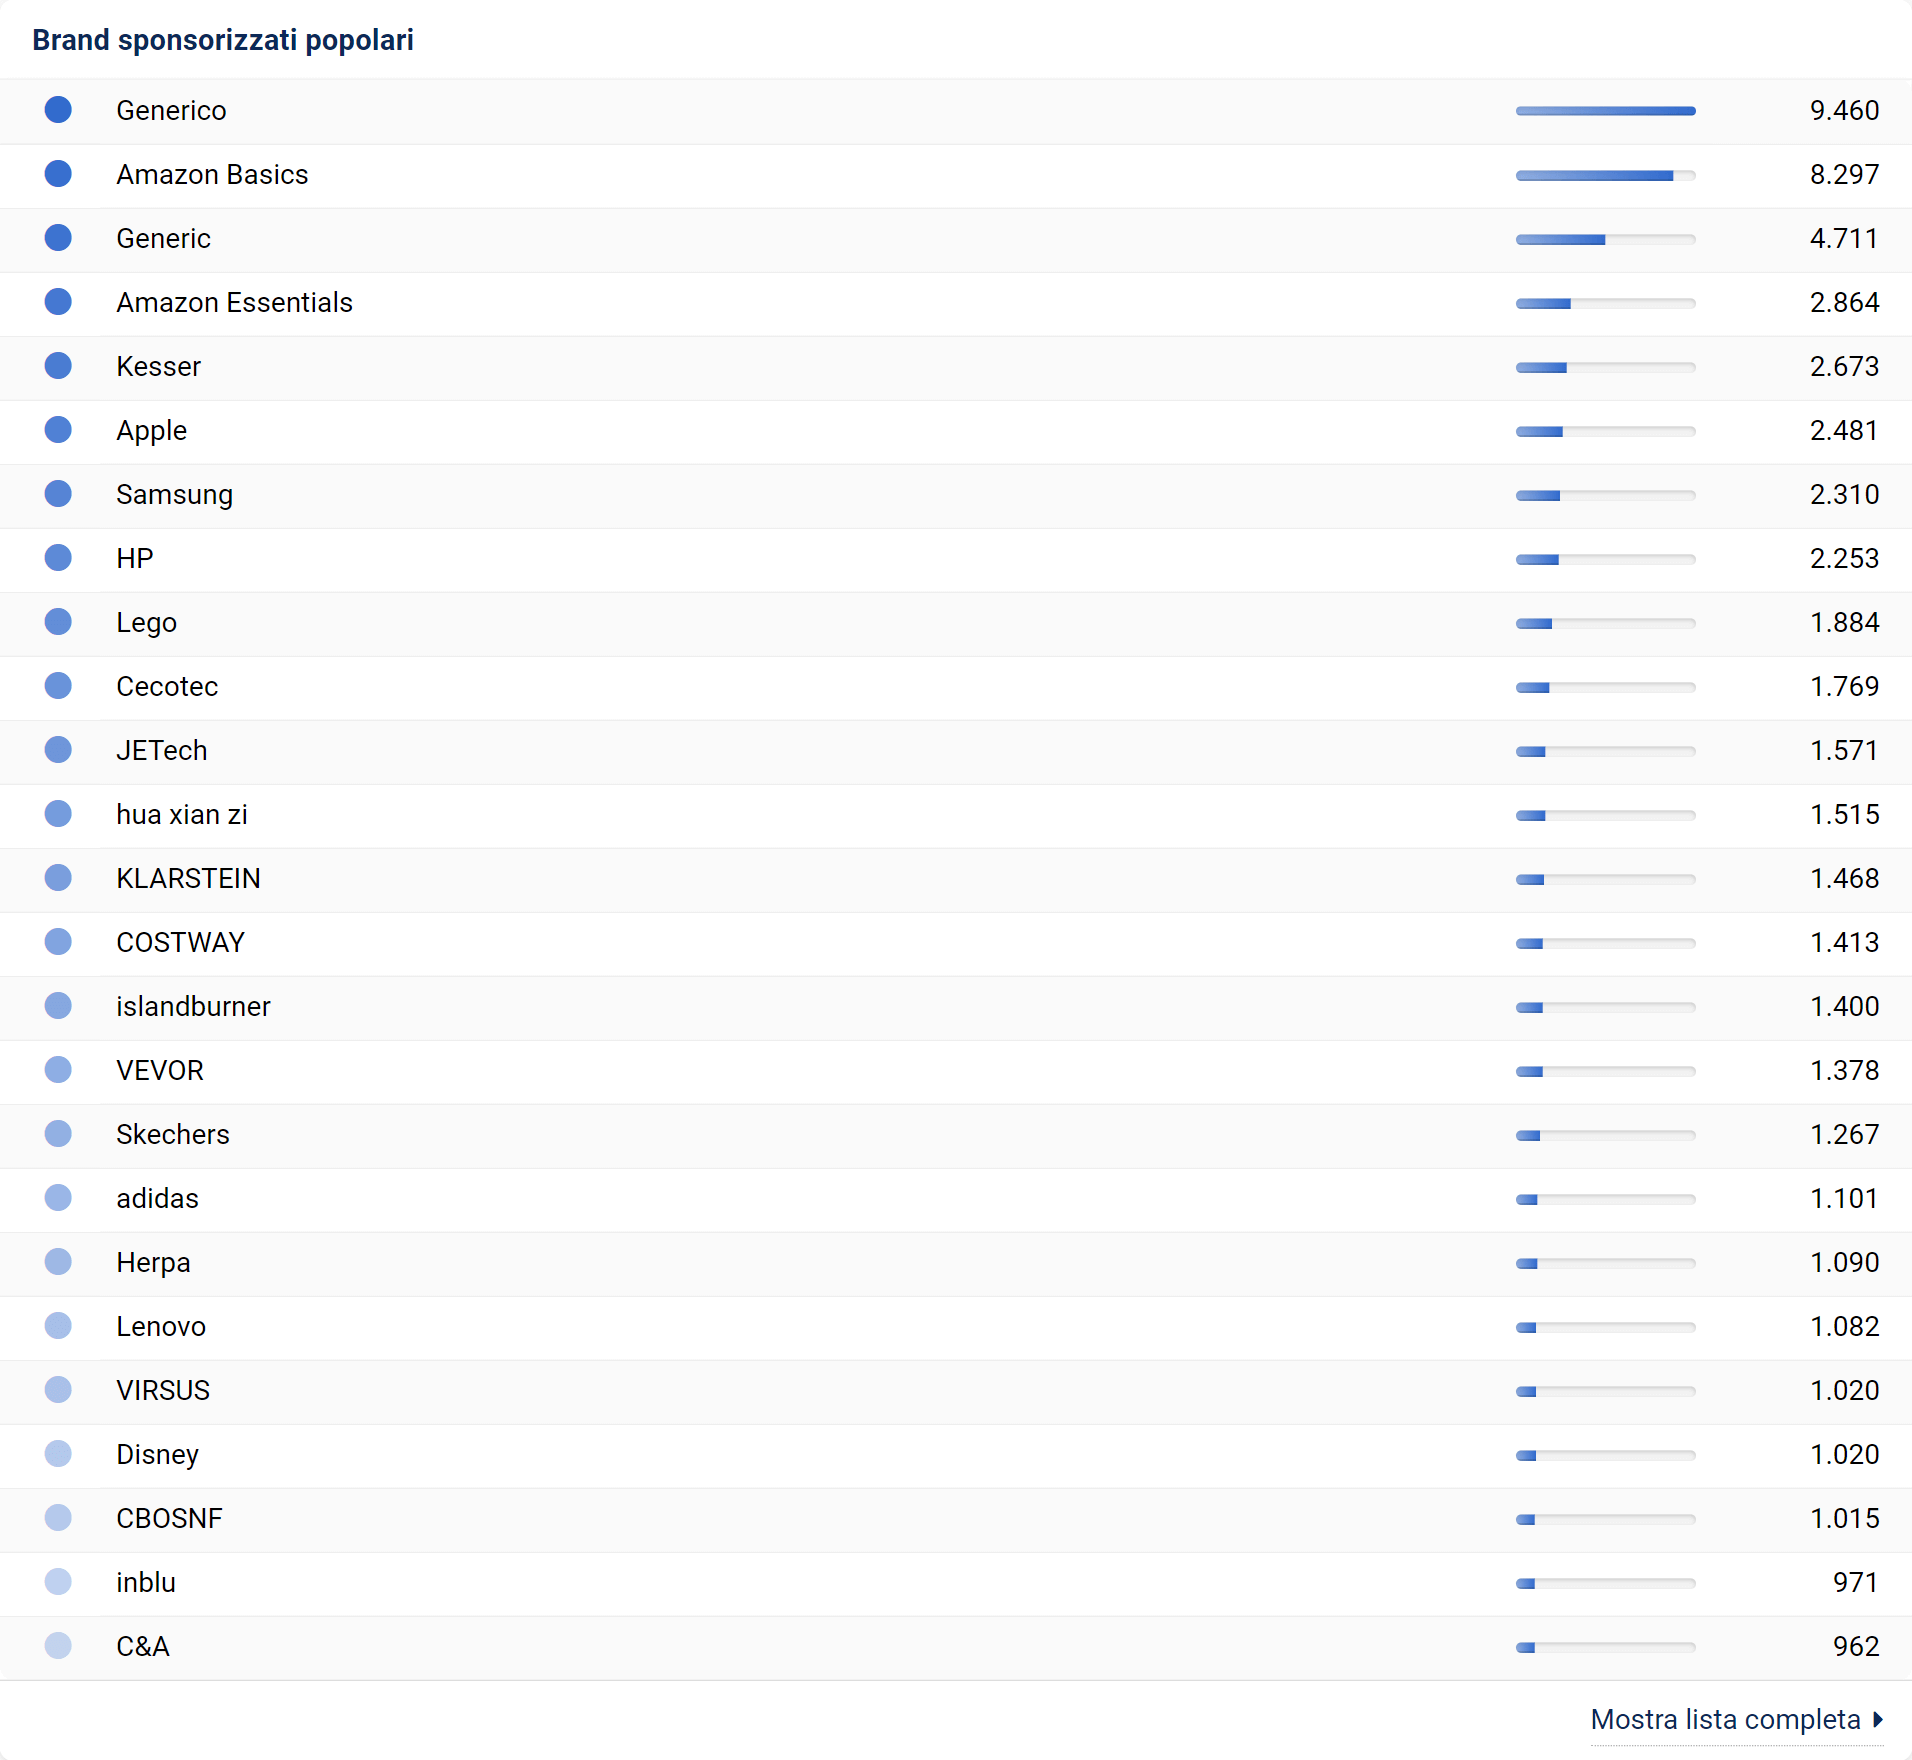Click the value 2.310

1844,494
